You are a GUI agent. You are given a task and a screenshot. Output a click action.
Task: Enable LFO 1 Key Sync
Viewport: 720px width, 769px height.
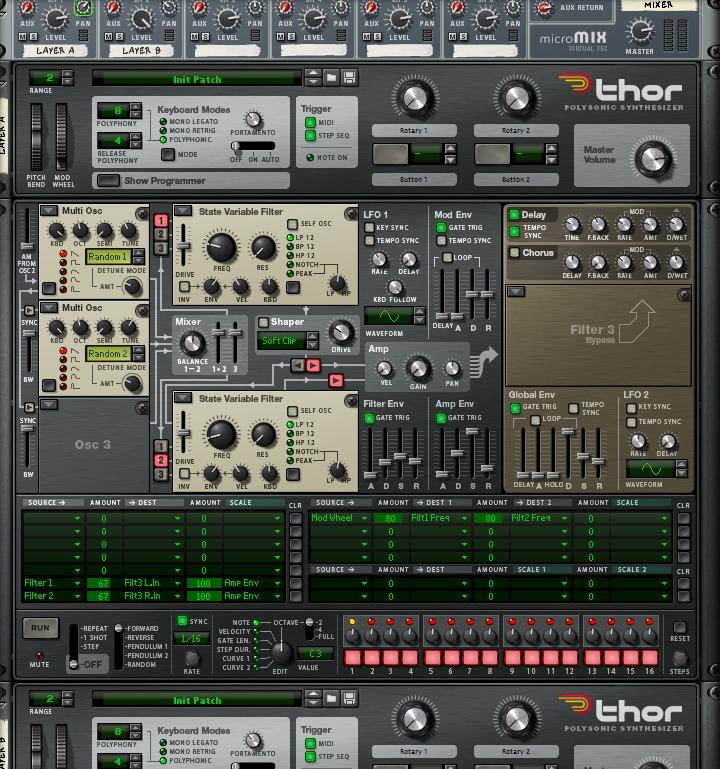coord(369,228)
